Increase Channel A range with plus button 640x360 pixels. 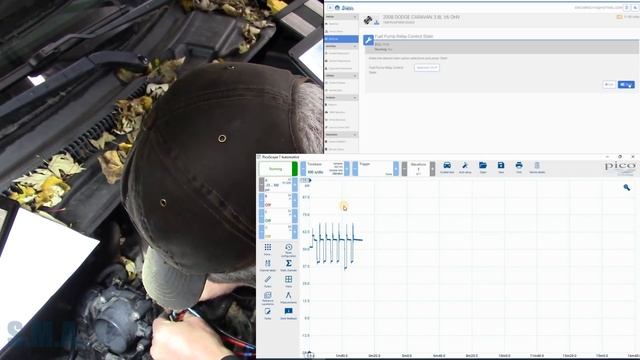pyautogui.click(x=295, y=184)
